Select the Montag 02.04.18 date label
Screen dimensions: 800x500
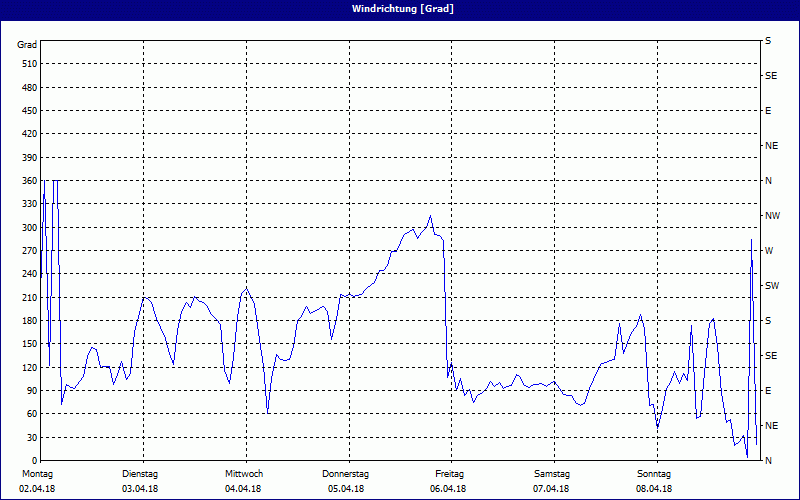click(x=36, y=481)
